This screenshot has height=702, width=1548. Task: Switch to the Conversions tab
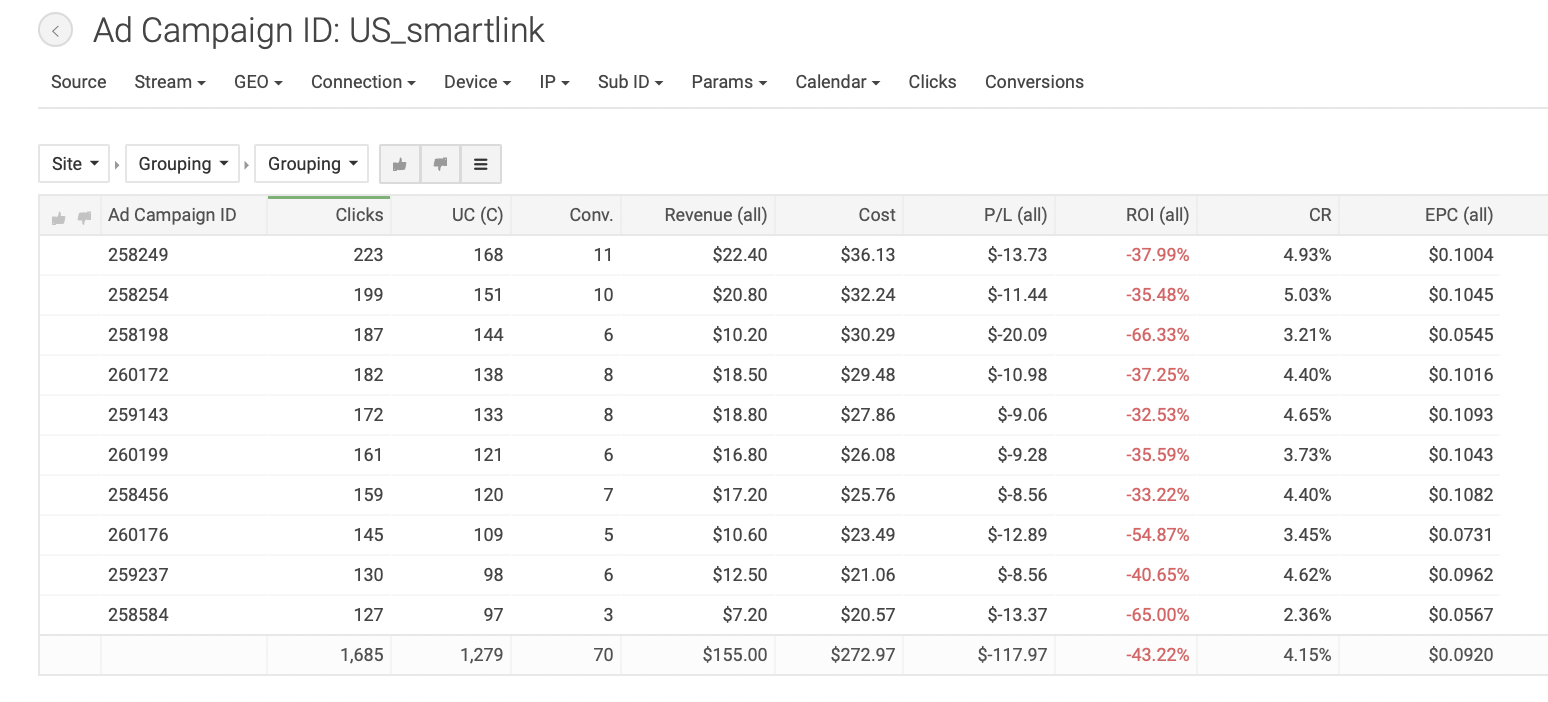pos(1034,82)
